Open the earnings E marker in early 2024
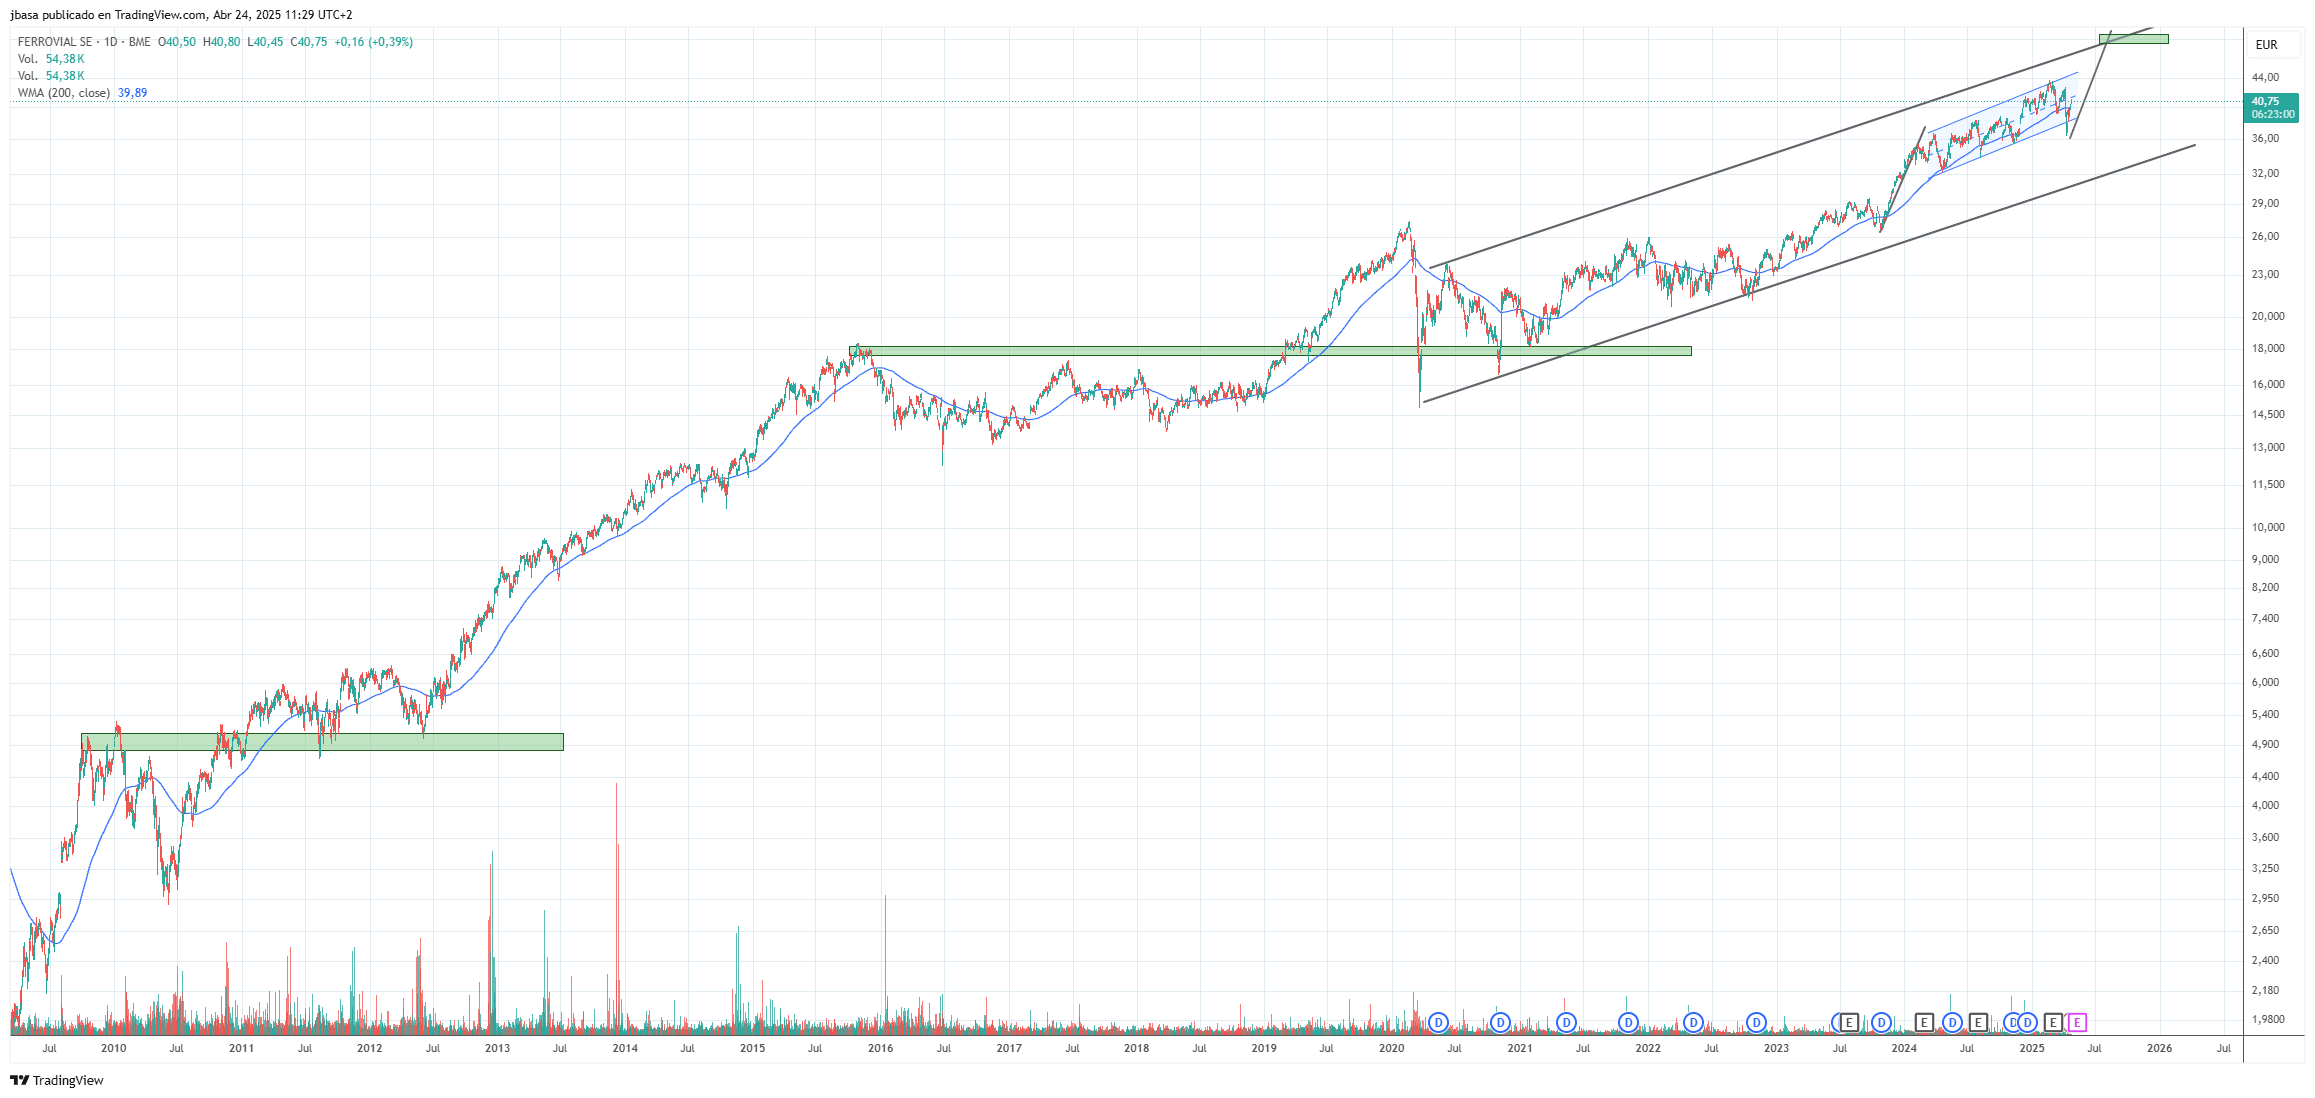Image resolution: width=2315 pixels, height=1098 pixels. click(1924, 1022)
